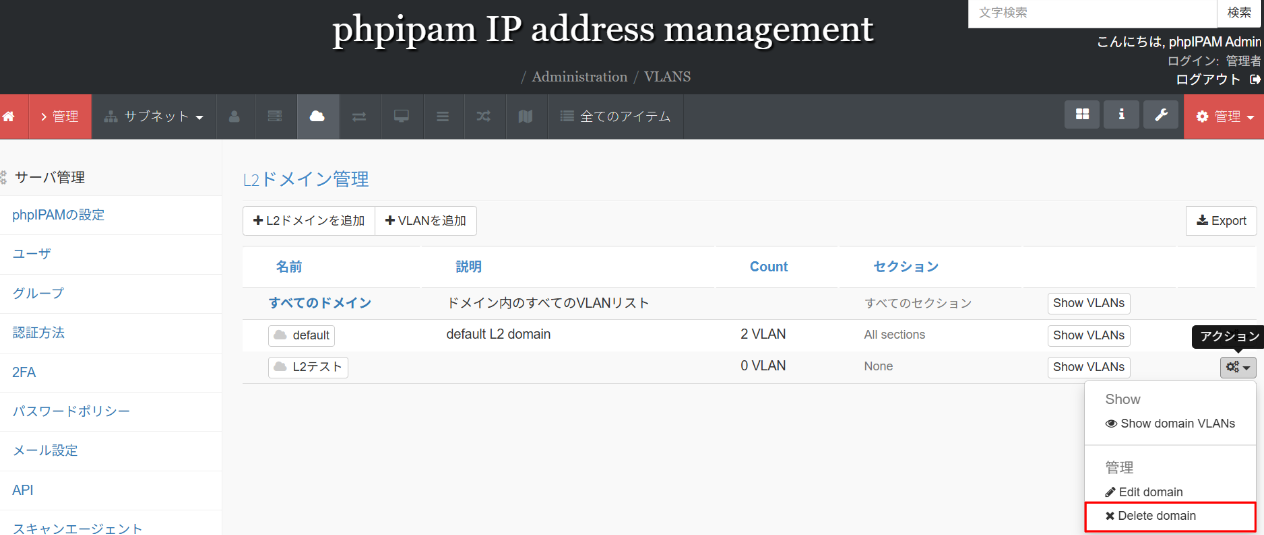Click the 2 VLAN count cell

763,334
